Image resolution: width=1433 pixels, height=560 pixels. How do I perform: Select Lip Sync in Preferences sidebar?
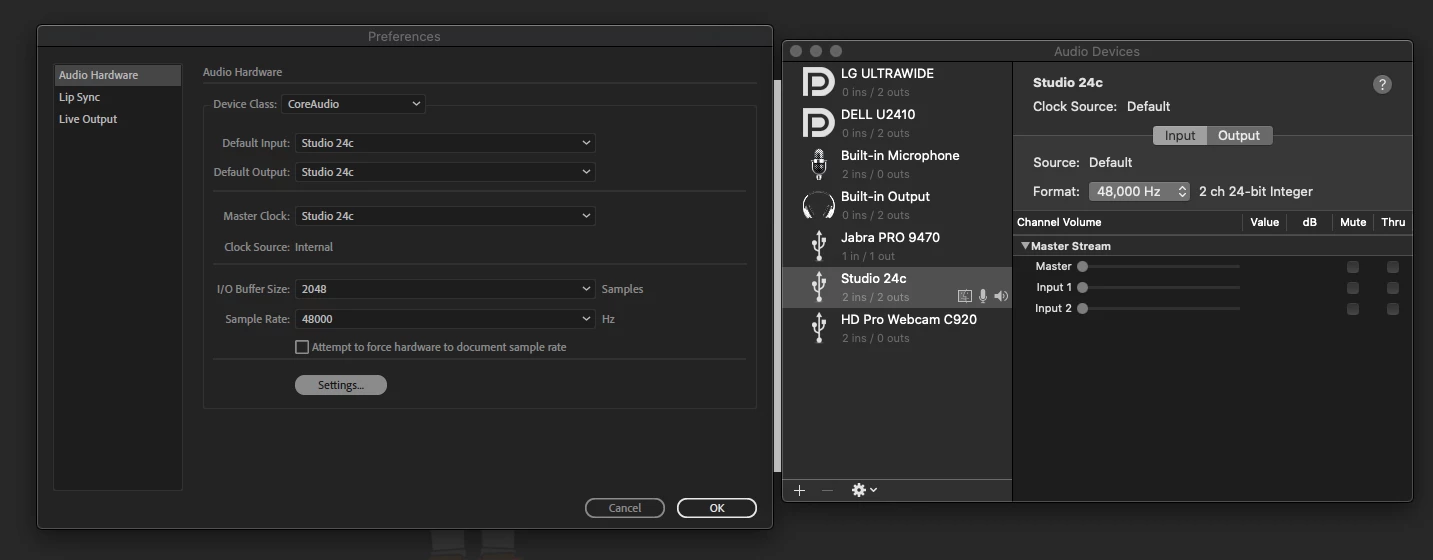[x=118, y=97]
